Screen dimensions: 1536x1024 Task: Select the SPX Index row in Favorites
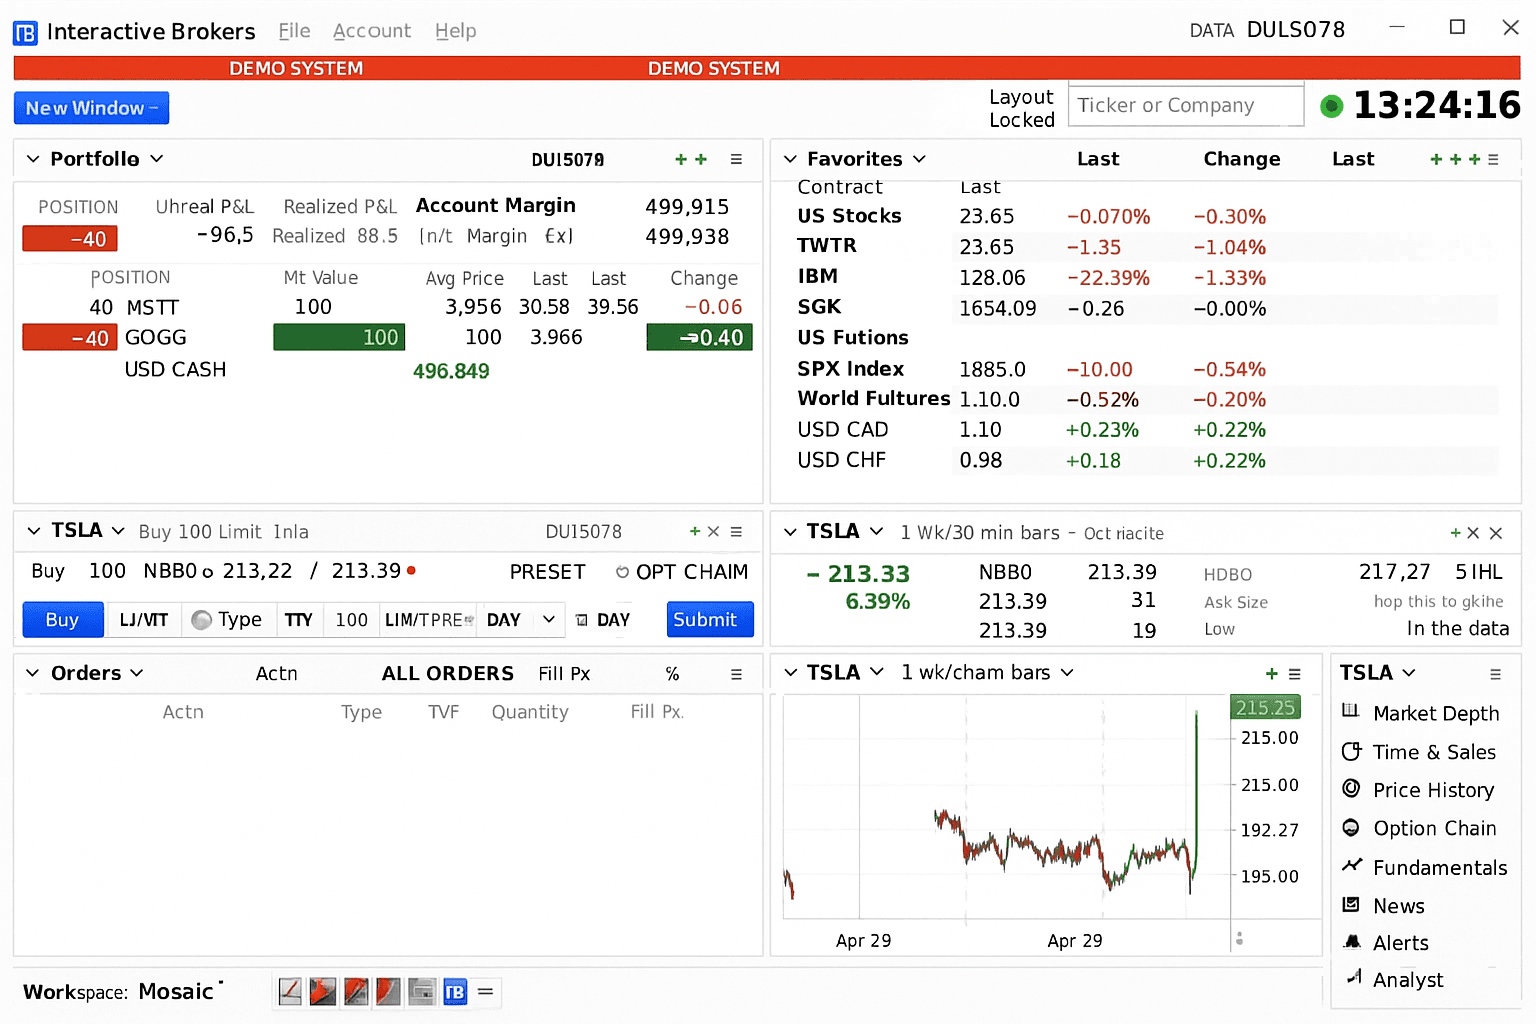pyautogui.click(x=1147, y=369)
